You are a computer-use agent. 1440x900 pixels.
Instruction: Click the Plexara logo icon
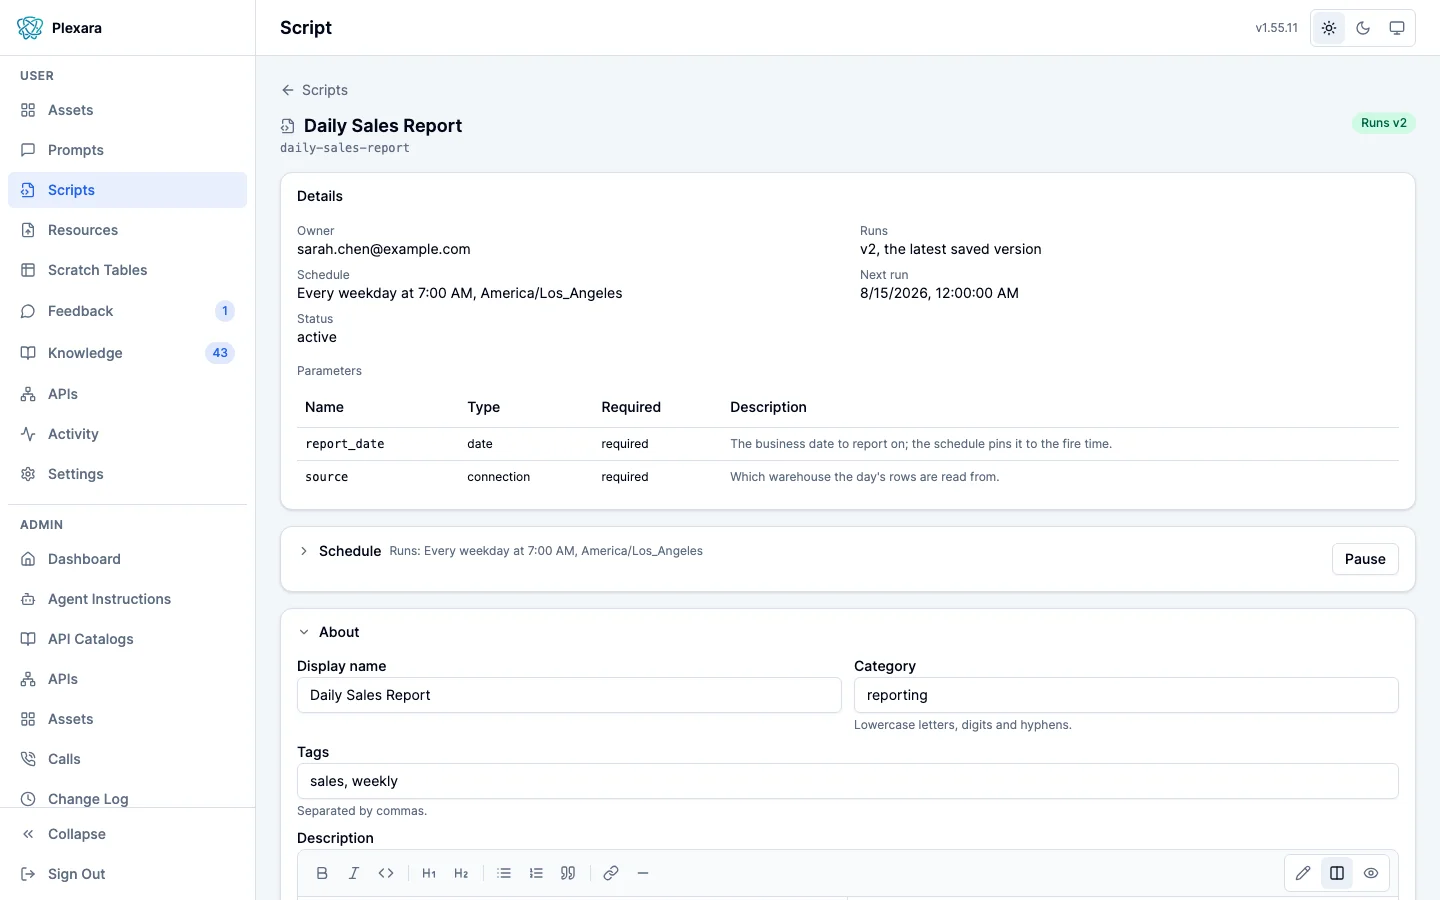tap(30, 28)
